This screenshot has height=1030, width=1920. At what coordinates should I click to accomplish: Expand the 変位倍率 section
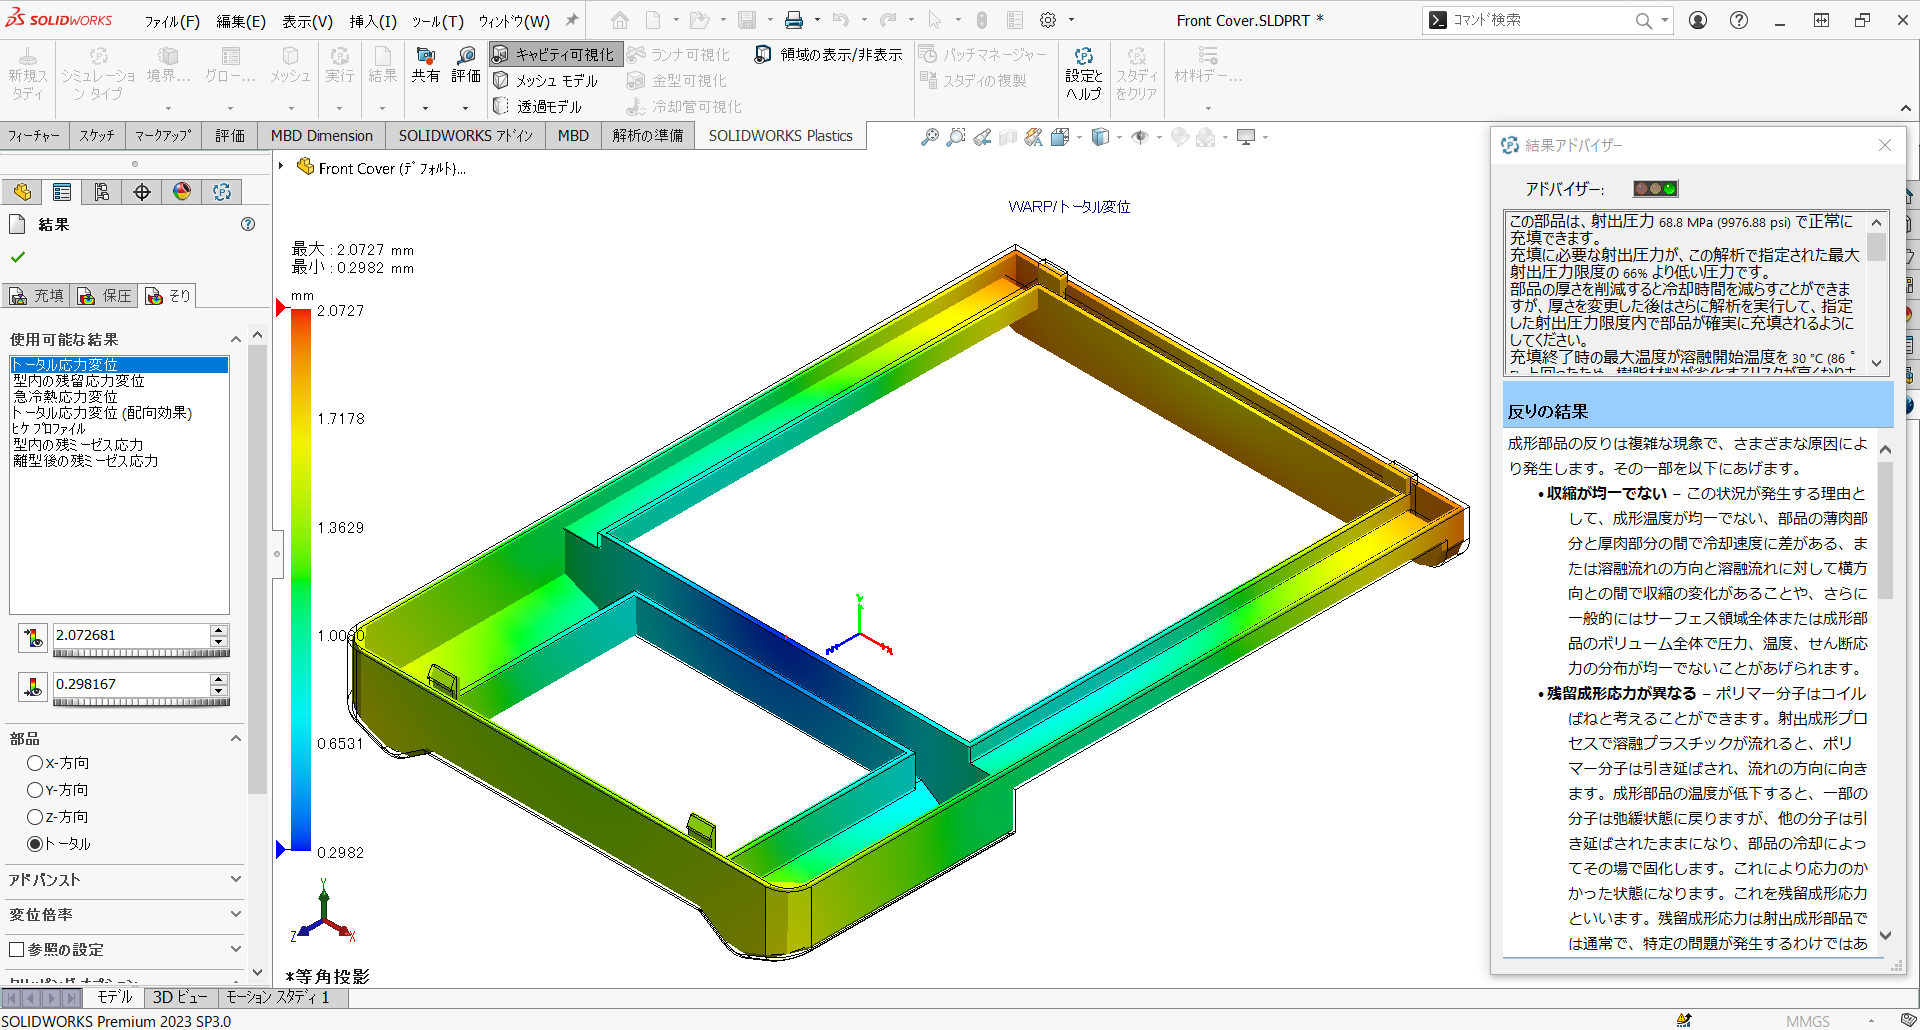coord(236,914)
